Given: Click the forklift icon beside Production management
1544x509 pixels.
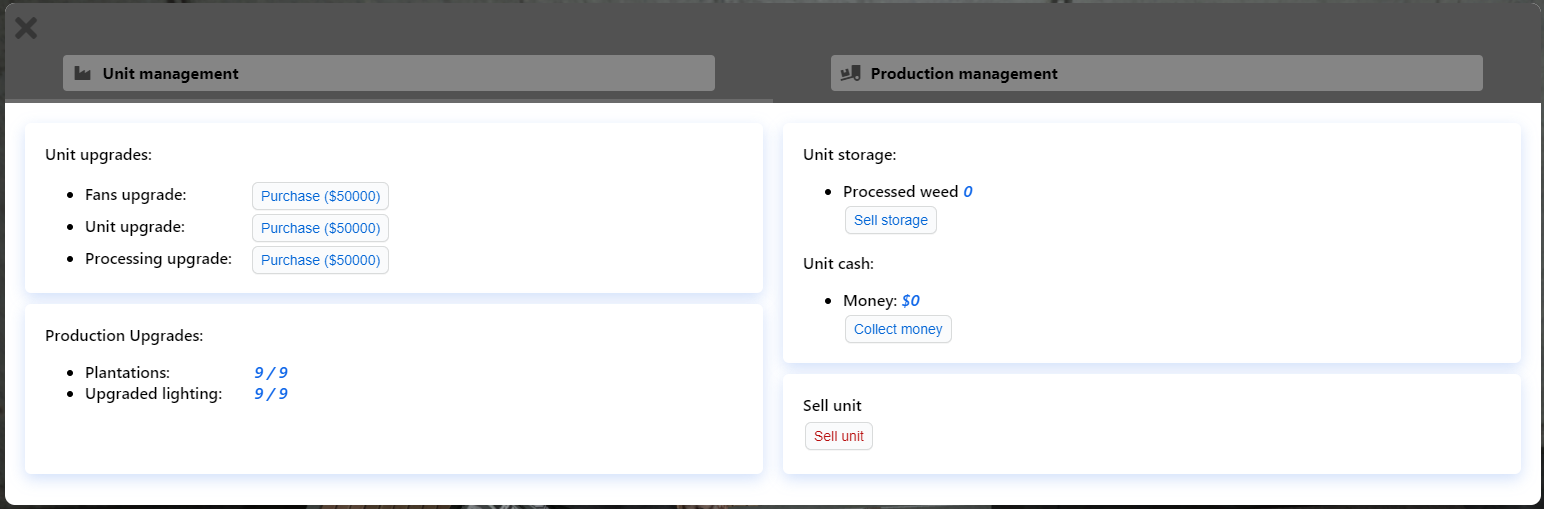Looking at the screenshot, I should (851, 73).
